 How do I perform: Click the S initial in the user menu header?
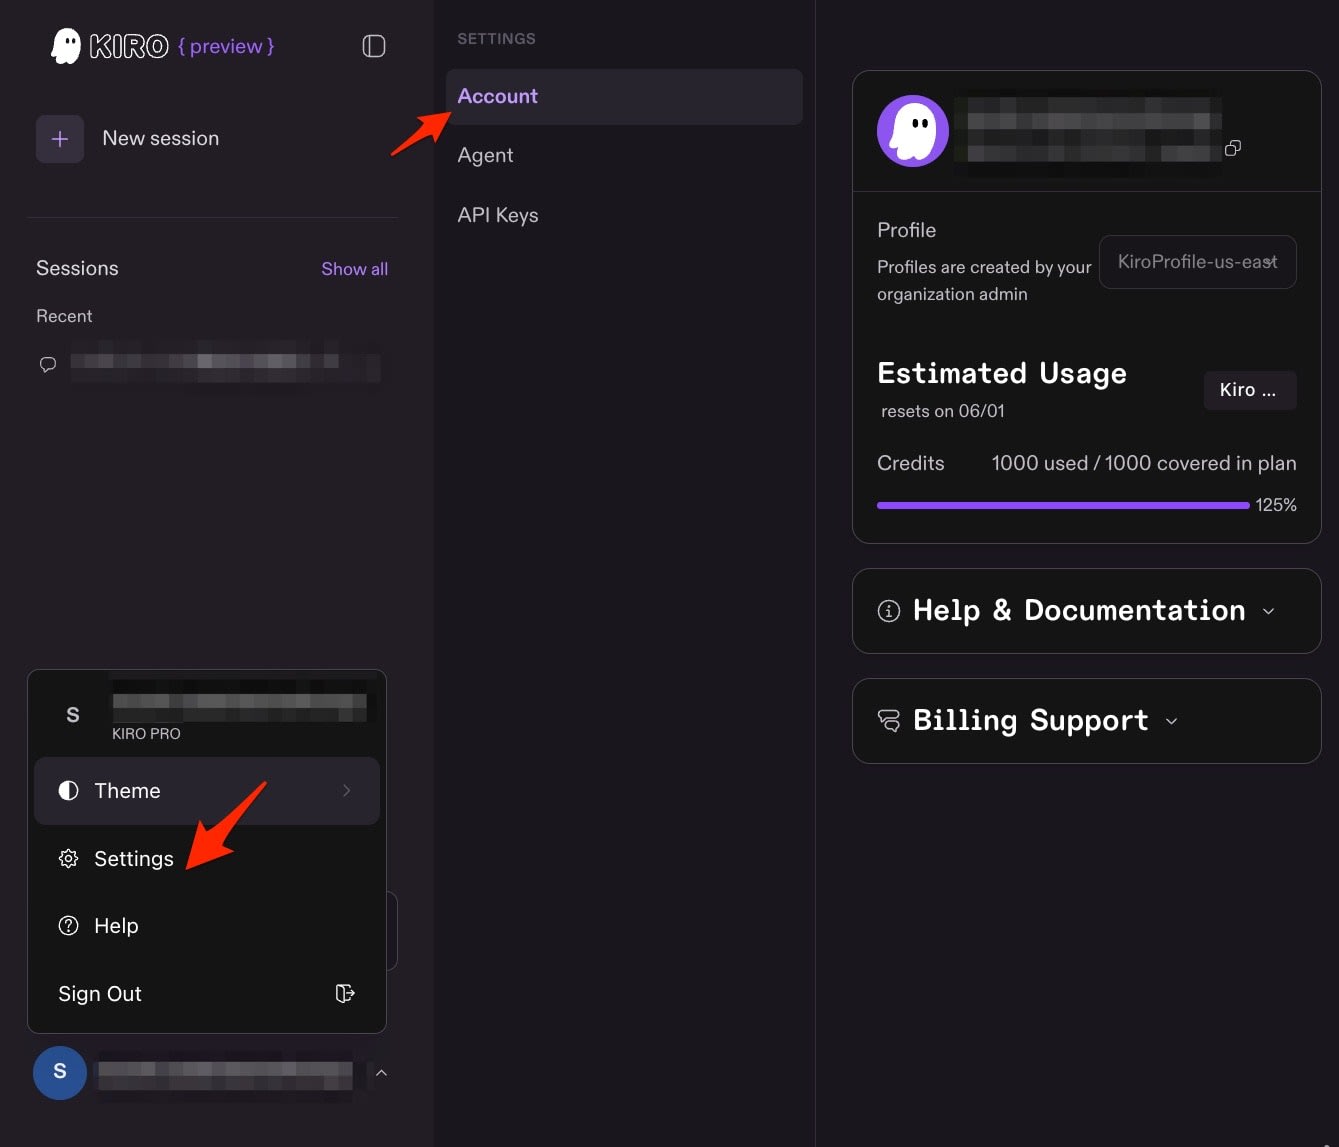coord(72,715)
